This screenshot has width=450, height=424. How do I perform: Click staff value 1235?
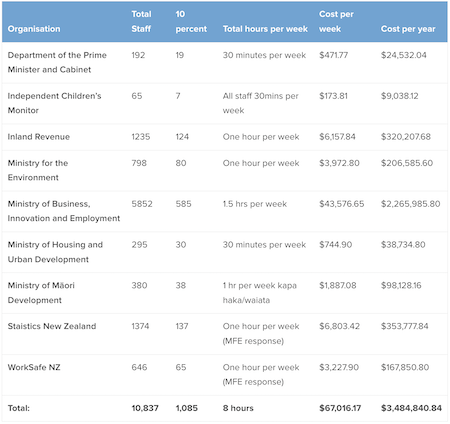[141, 137]
